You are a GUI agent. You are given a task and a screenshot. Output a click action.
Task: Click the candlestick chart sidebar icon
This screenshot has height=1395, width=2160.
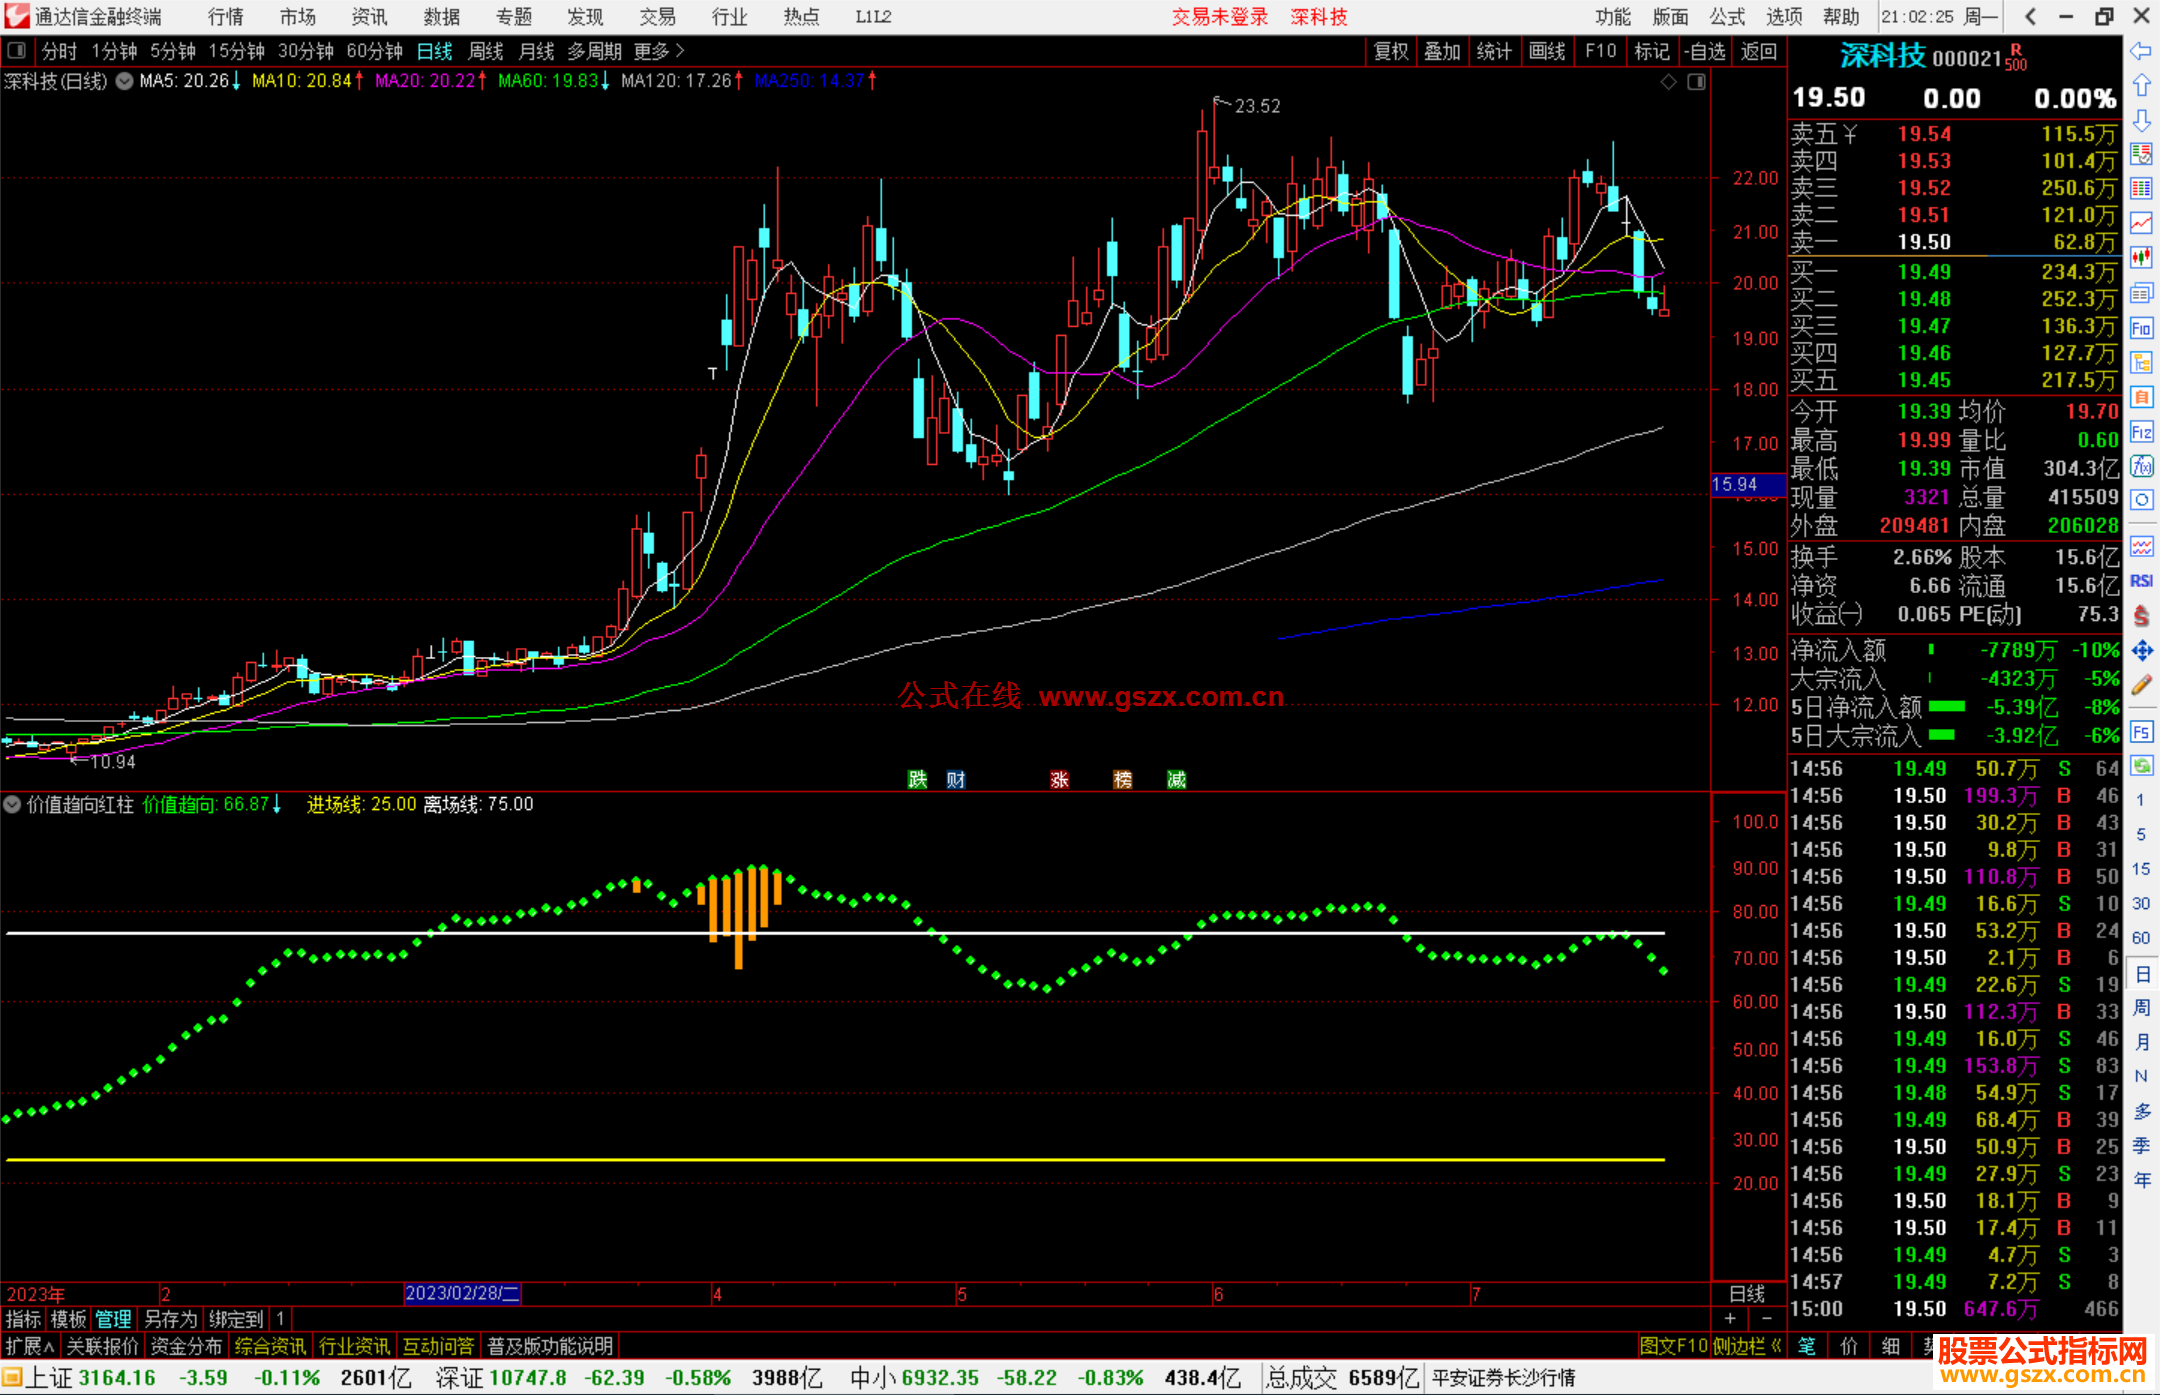pyautogui.click(x=2141, y=257)
